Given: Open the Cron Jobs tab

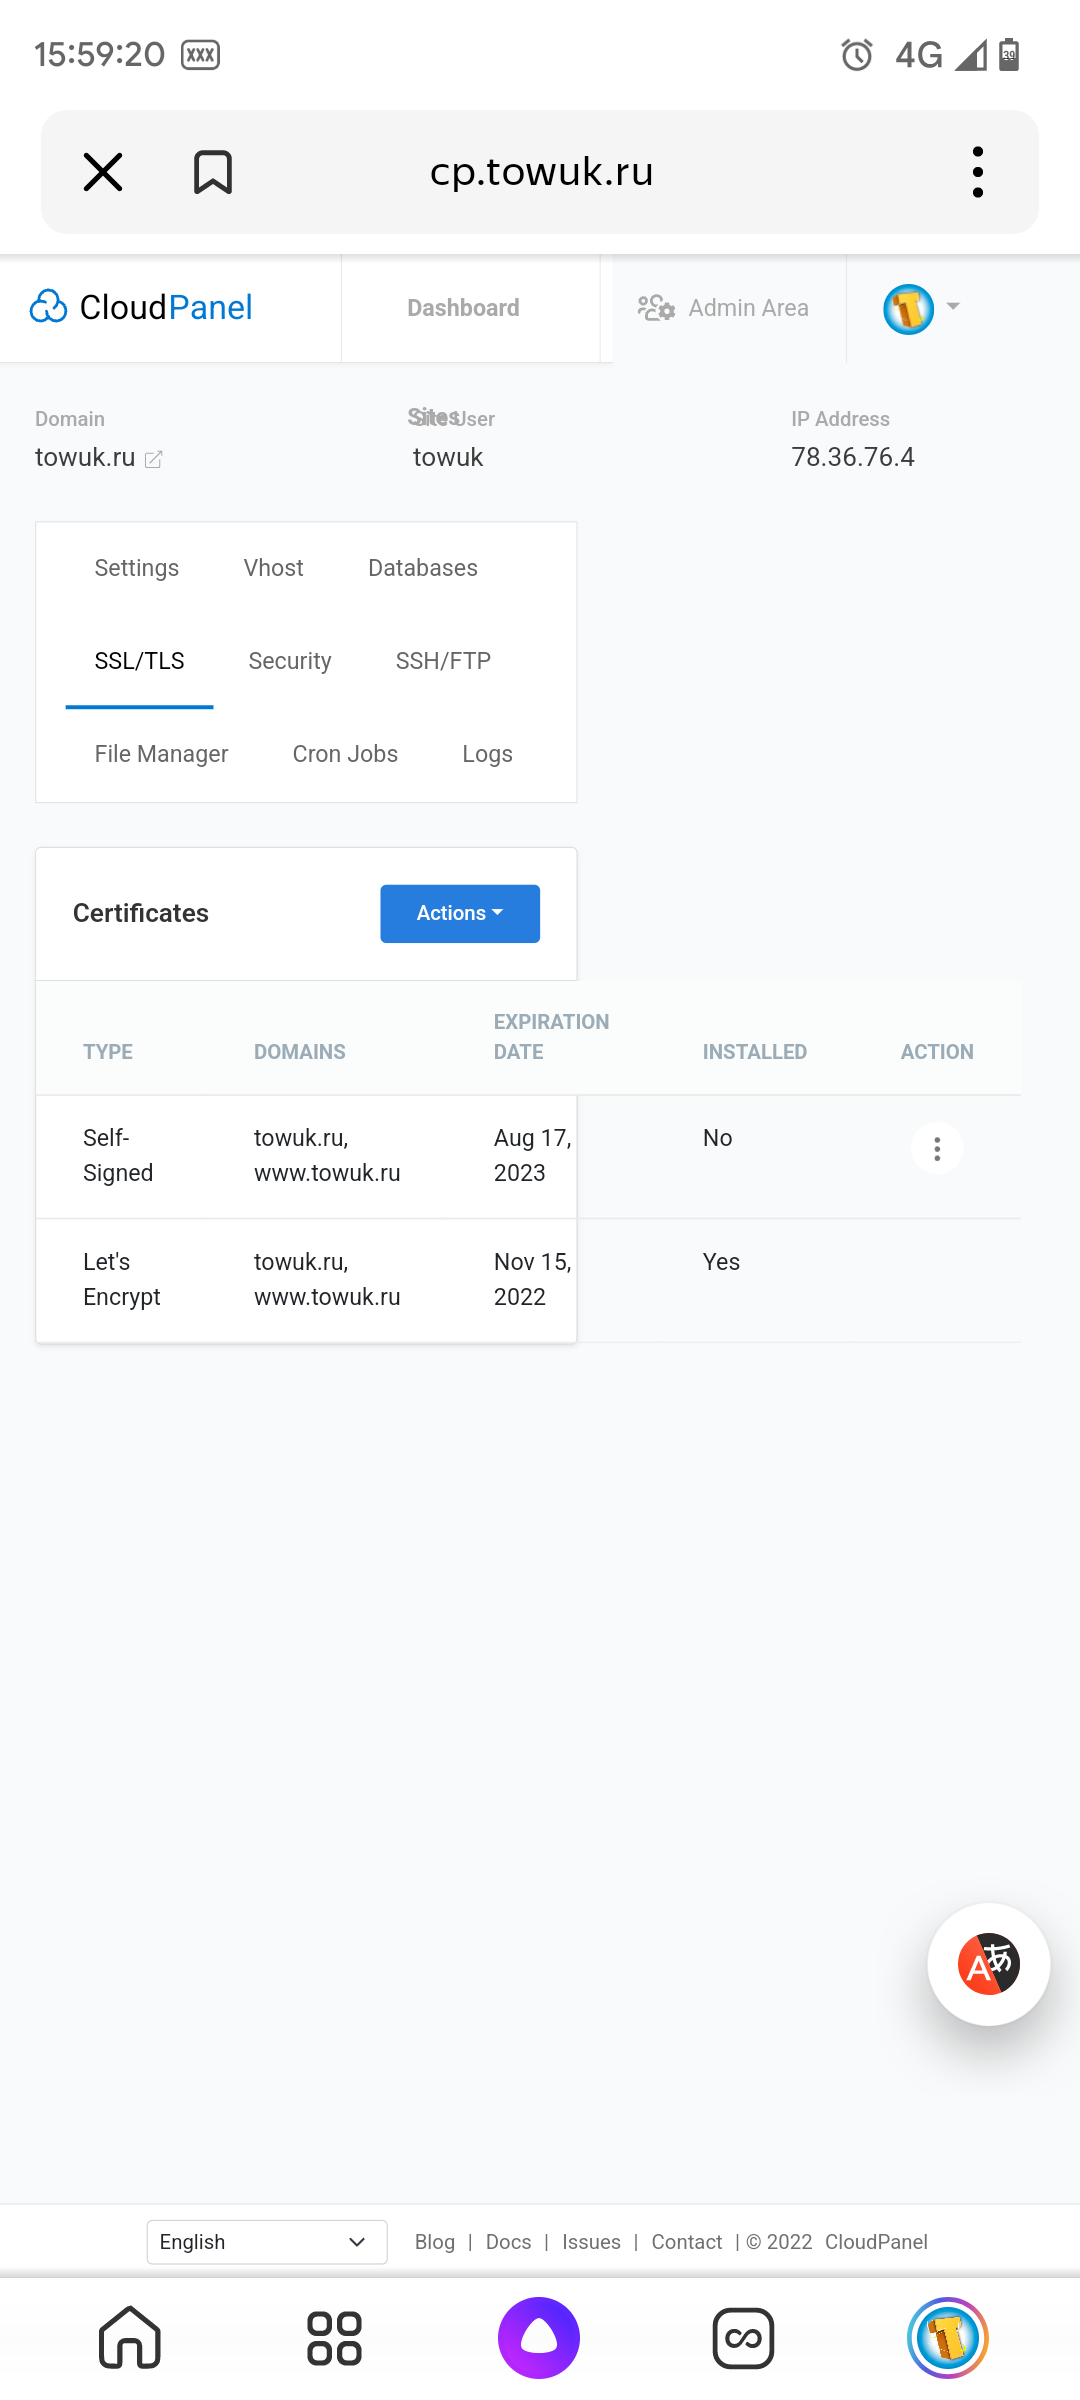Looking at the screenshot, I should point(344,753).
